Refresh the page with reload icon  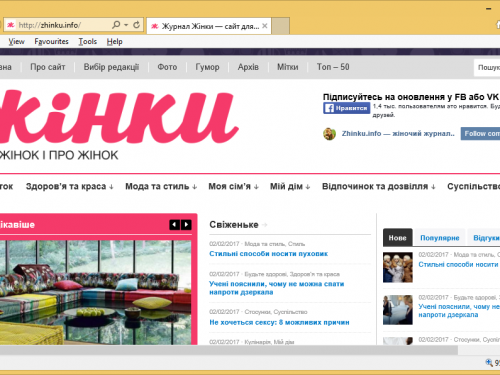click(136, 25)
